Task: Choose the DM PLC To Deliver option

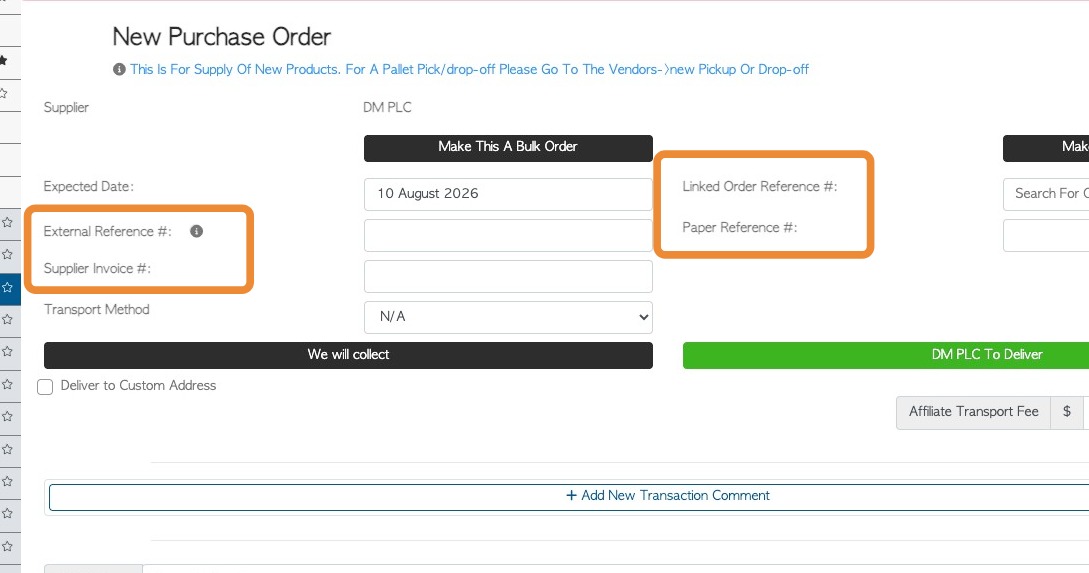Action: (886, 355)
